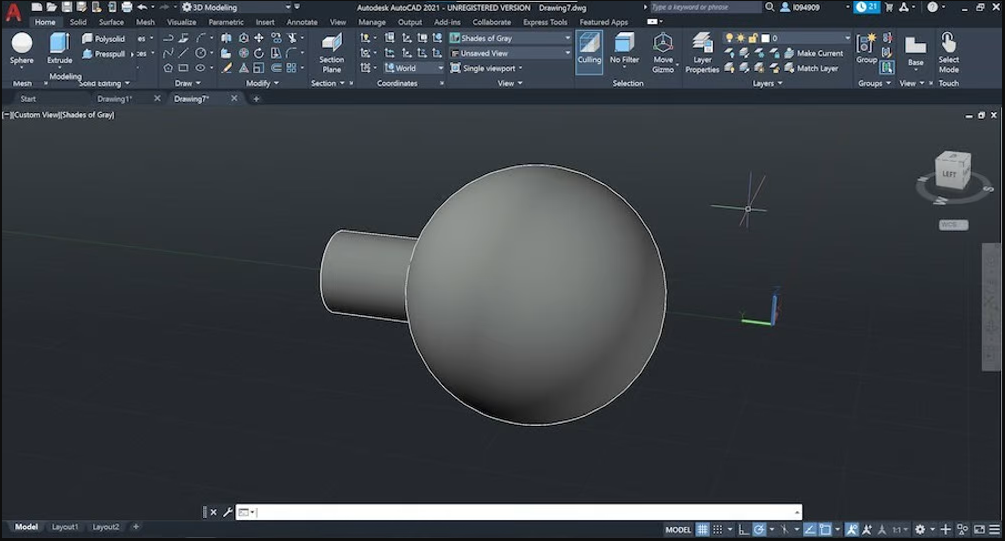The width and height of the screenshot is (1005, 541).
Task: Open Layer Properties manager
Action: pyautogui.click(x=702, y=53)
